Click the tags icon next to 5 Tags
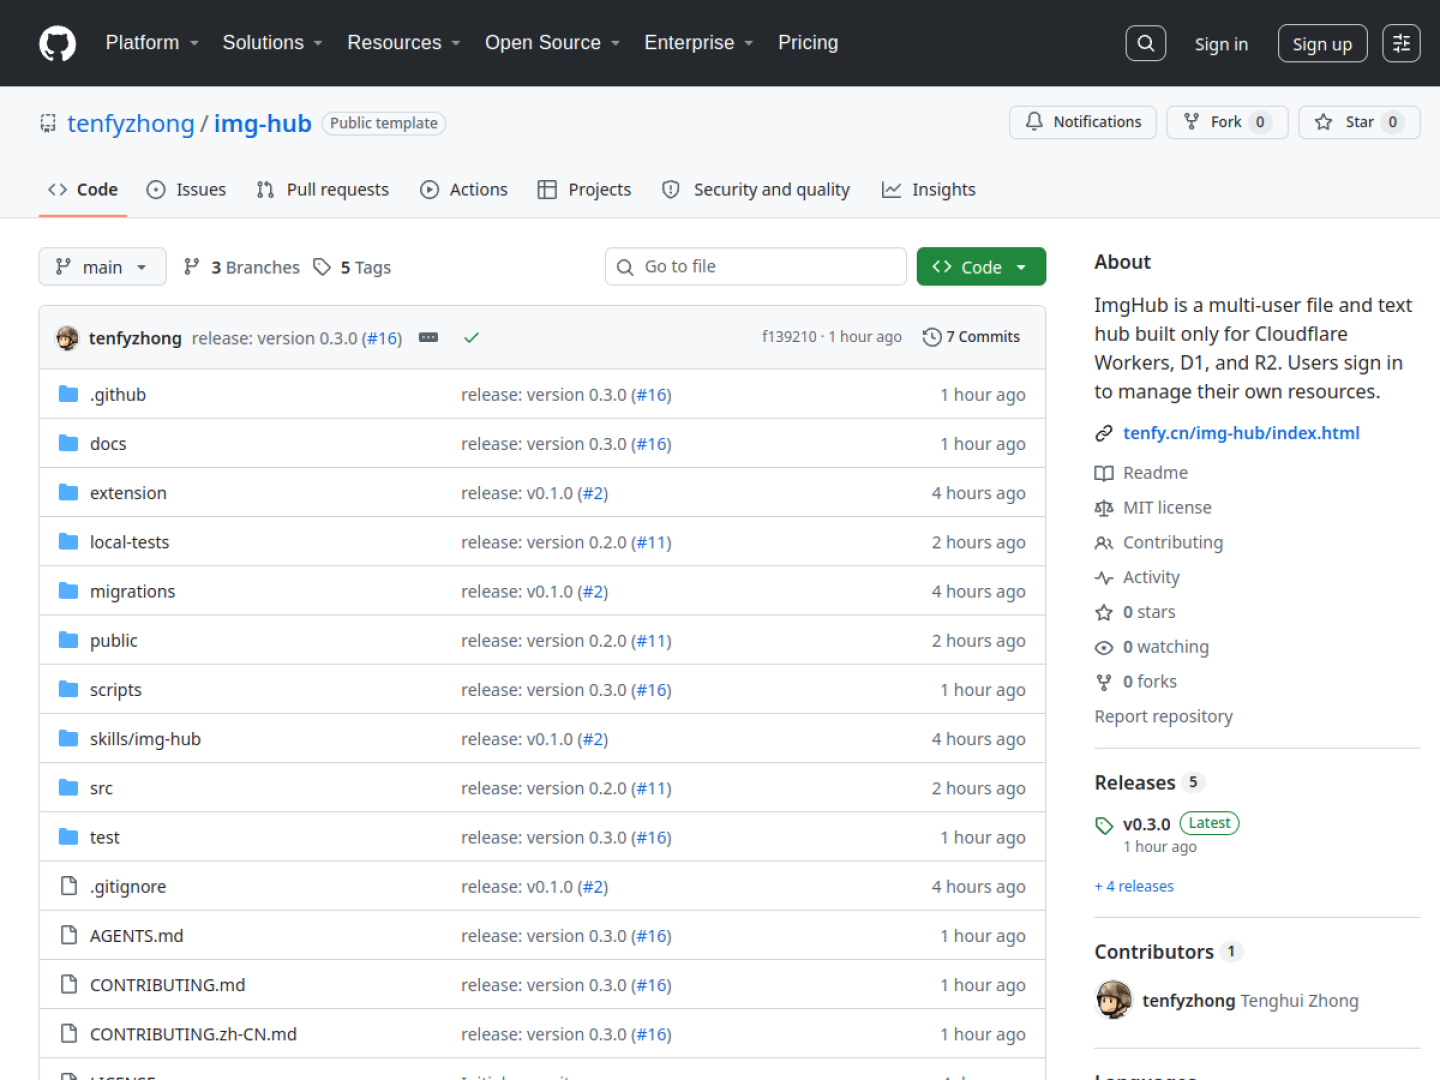 322,267
